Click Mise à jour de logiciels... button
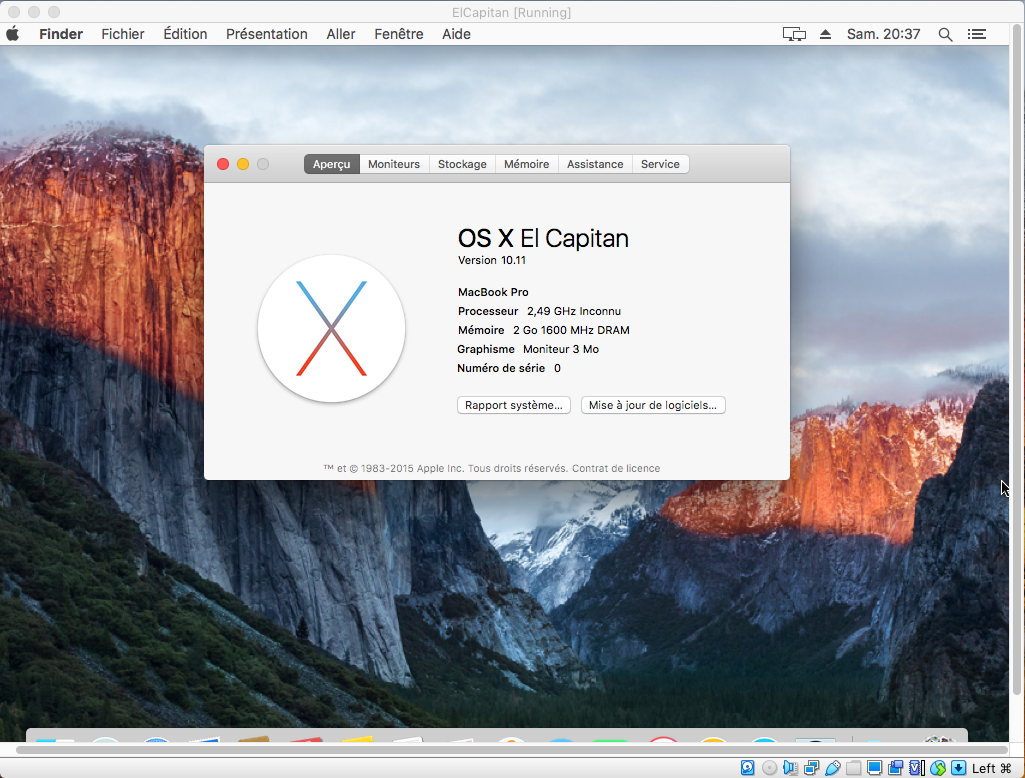Screen dimensions: 1025x778 653,405
